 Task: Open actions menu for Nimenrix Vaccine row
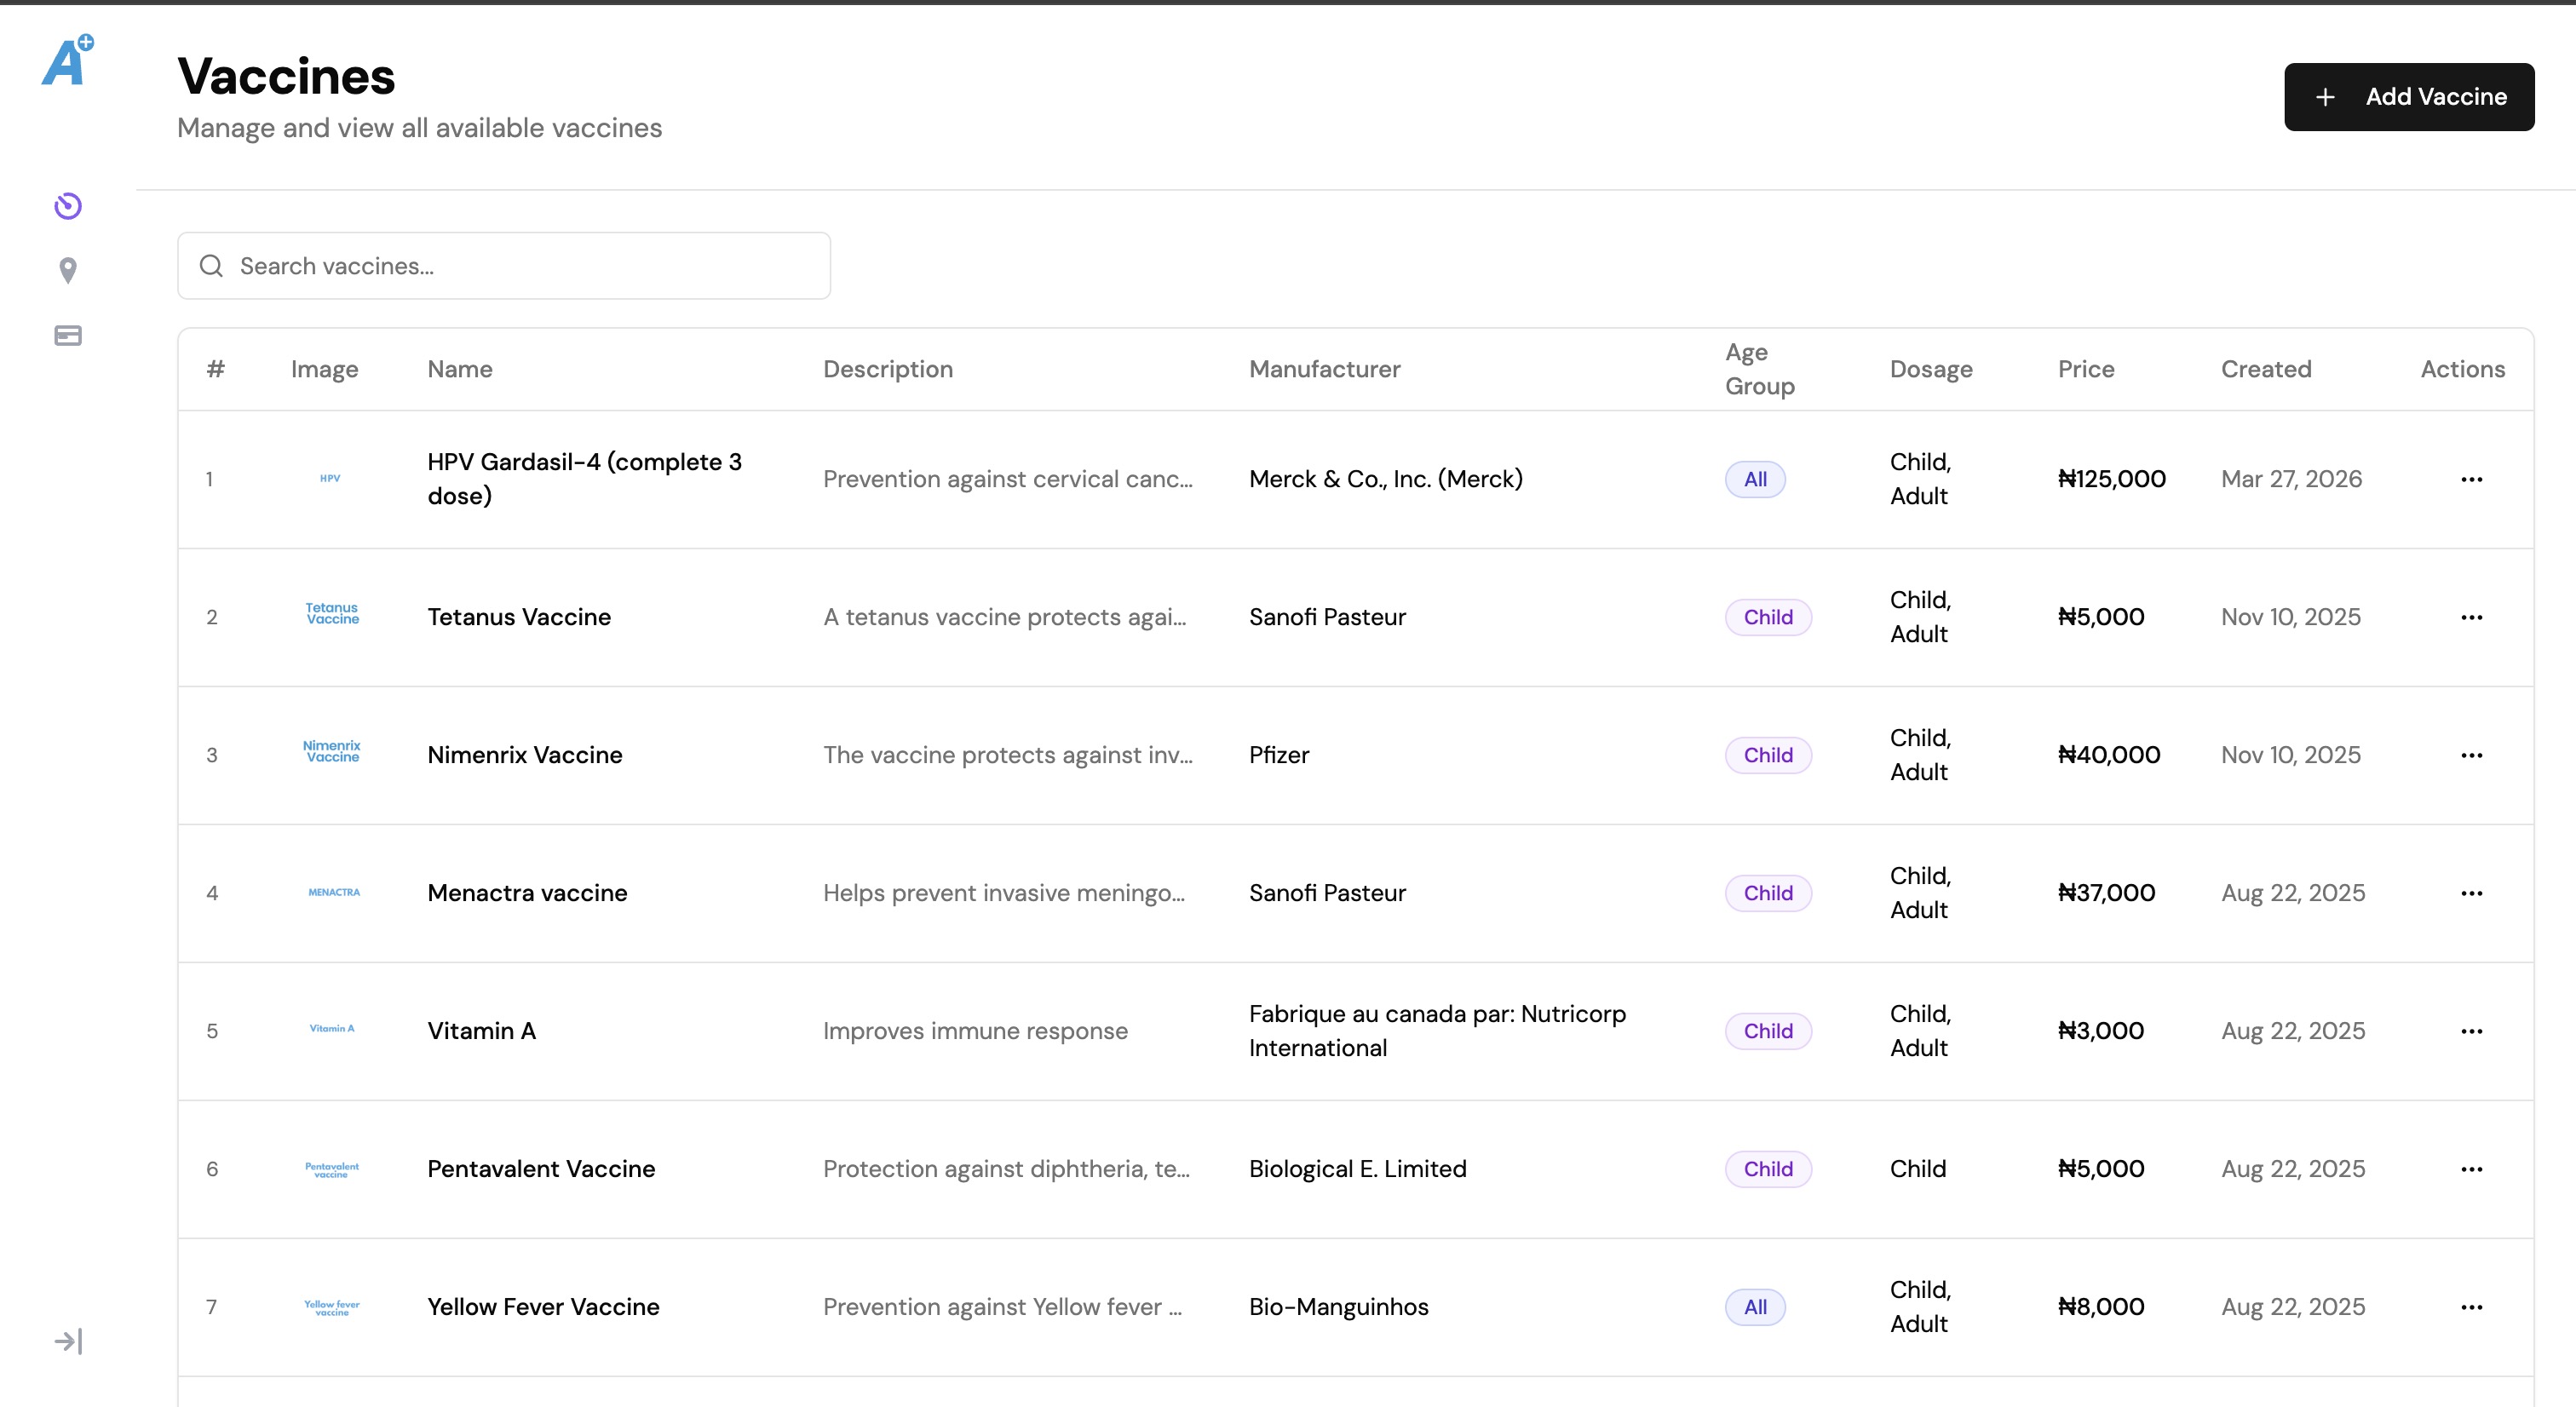(x=2472, y=755)
